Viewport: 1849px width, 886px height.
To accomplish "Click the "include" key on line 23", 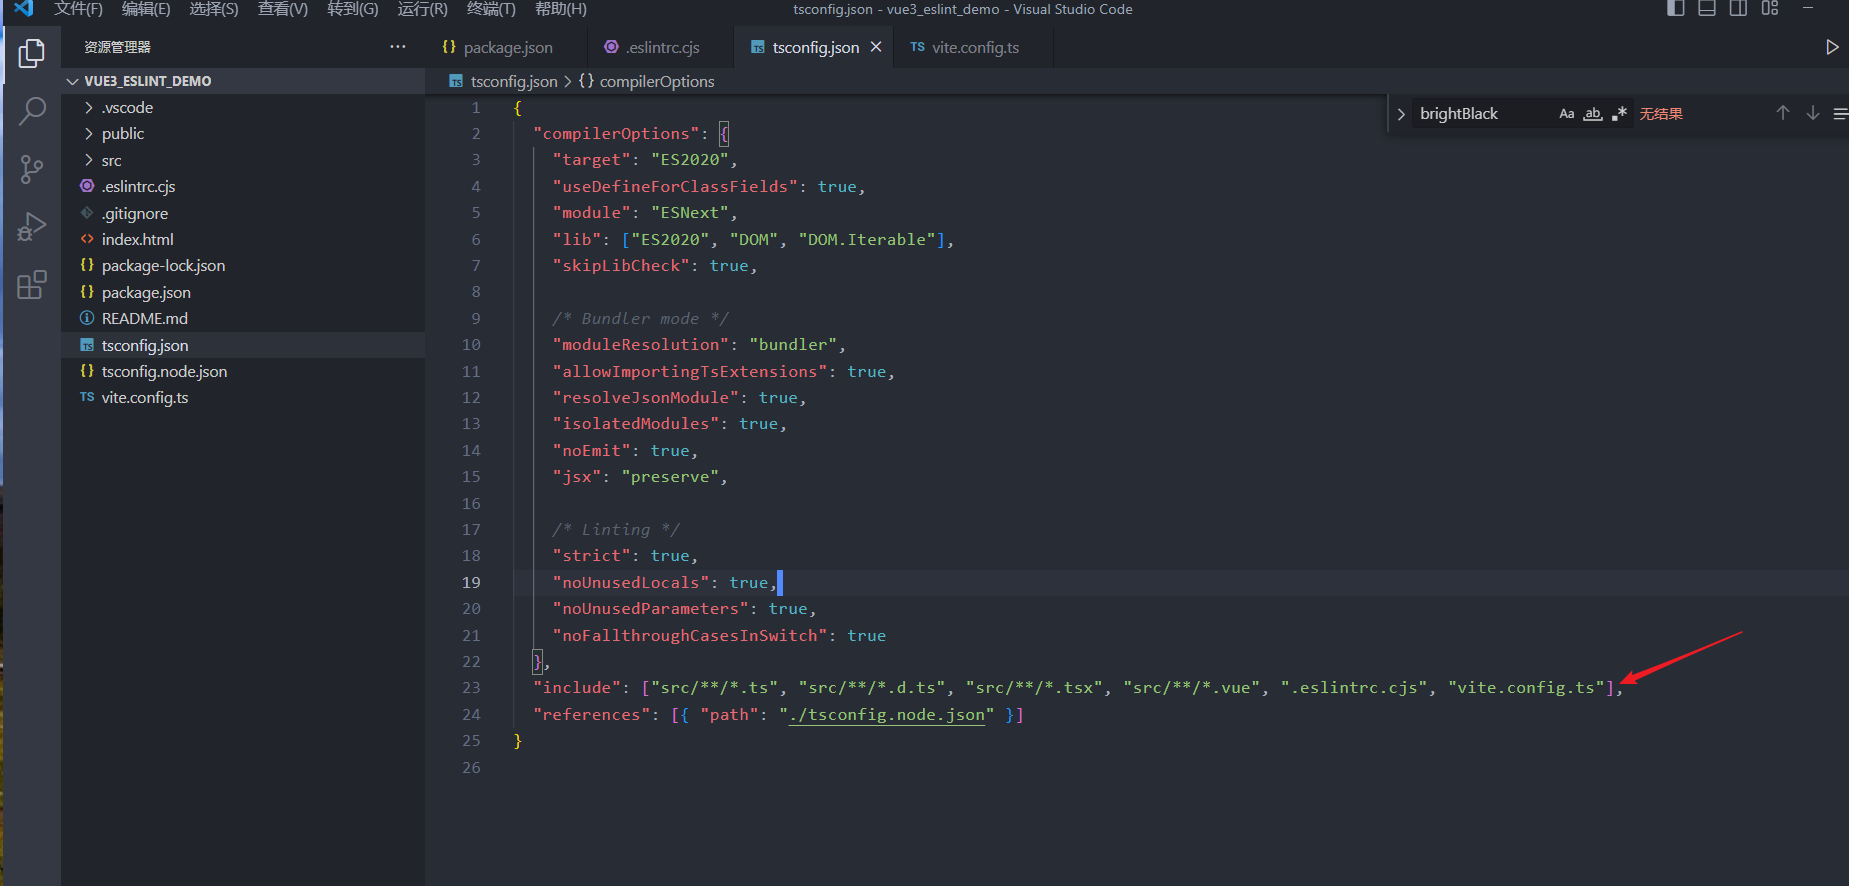I will click(x=577, y=688).
